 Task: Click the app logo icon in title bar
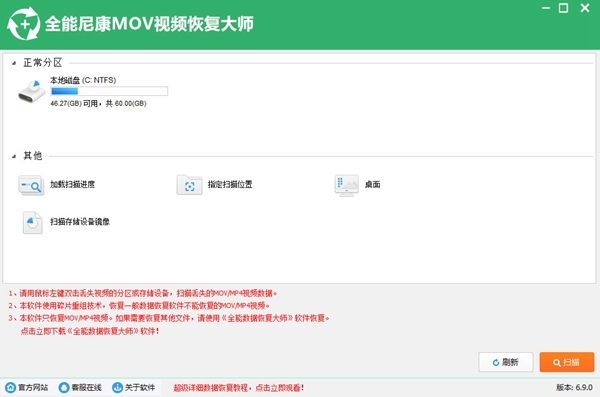pos(24,24)
